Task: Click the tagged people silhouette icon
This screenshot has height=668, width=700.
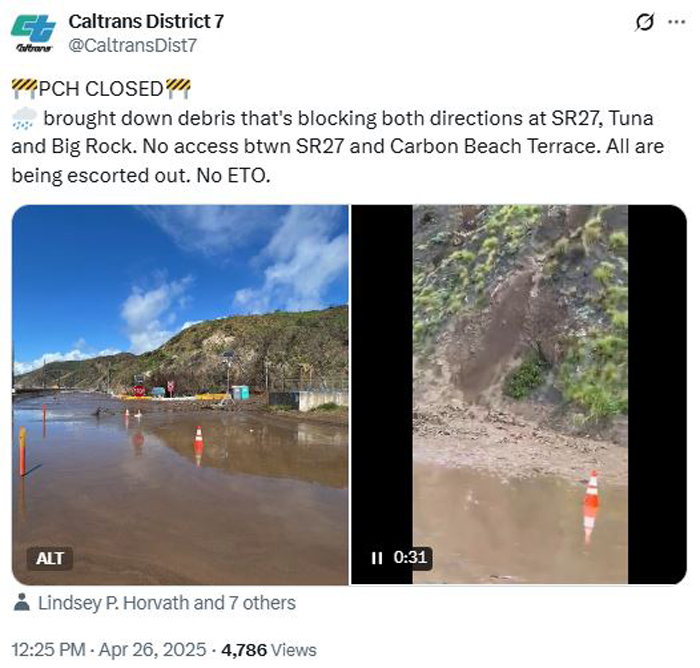Action: coord(22,603)
